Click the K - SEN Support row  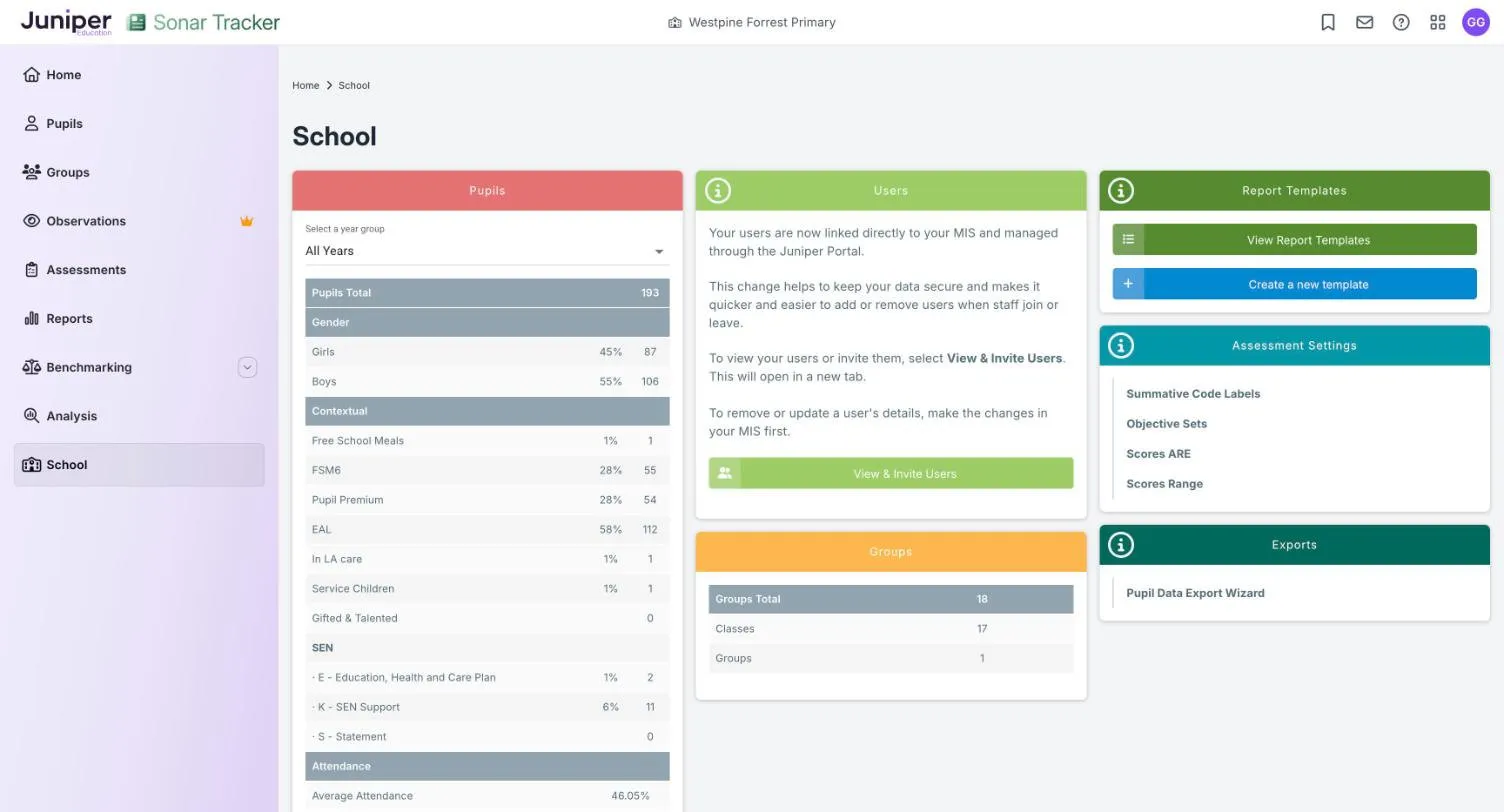tap(487, 707)
